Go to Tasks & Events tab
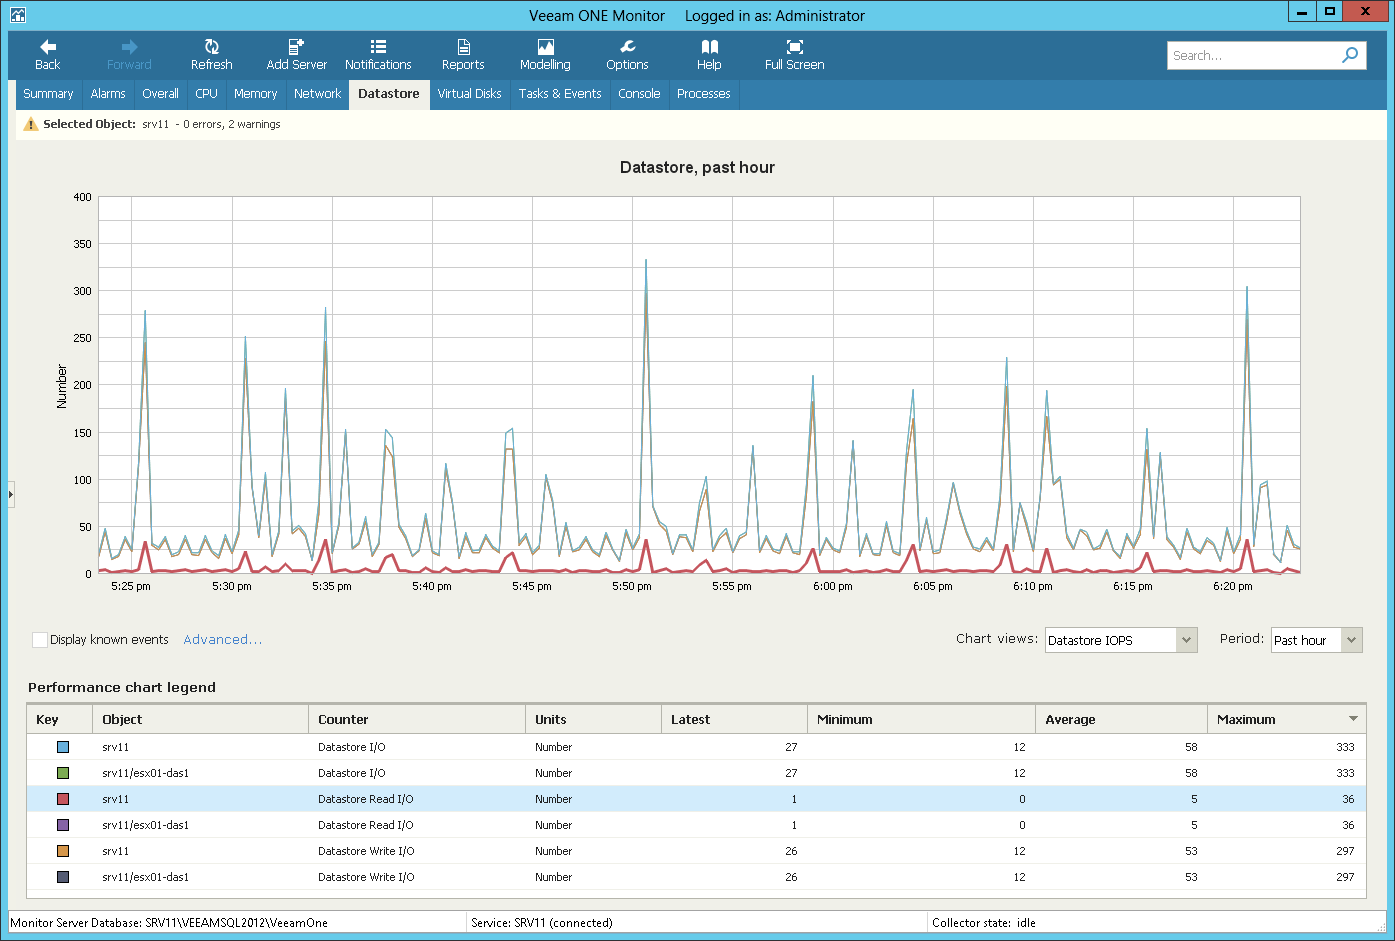Viewport: 1395px width, 941px height. click(560, 94)
